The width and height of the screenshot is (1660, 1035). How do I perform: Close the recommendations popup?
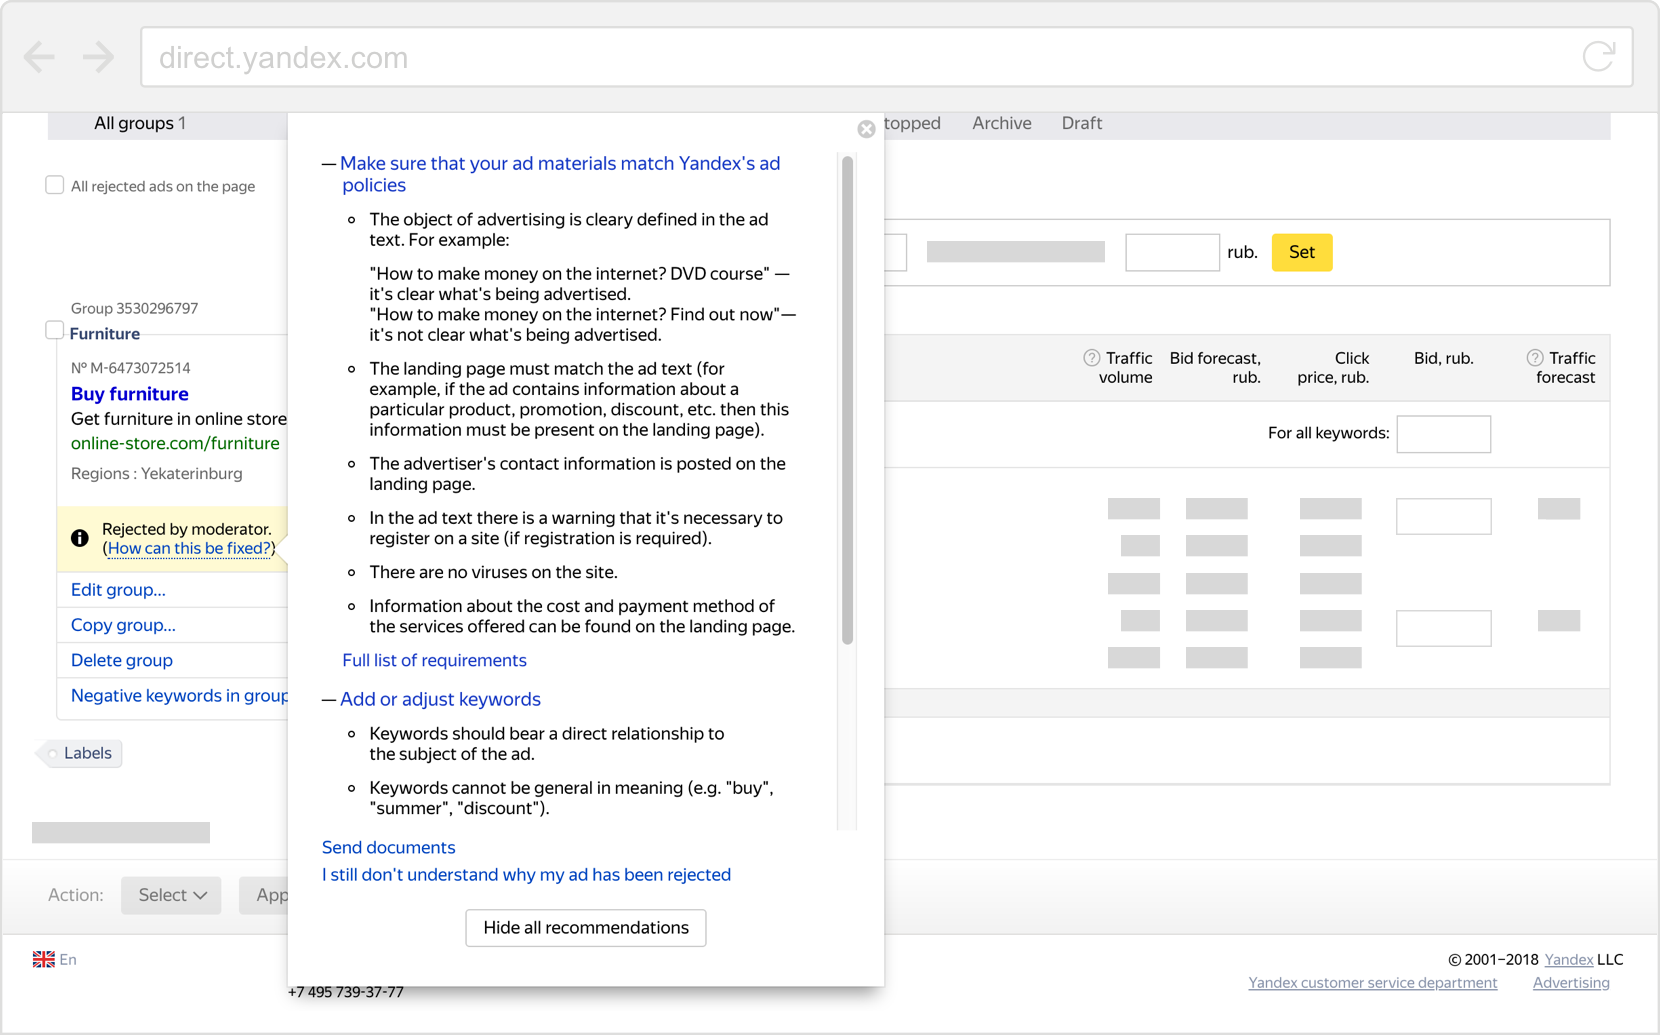pos(866,129)
